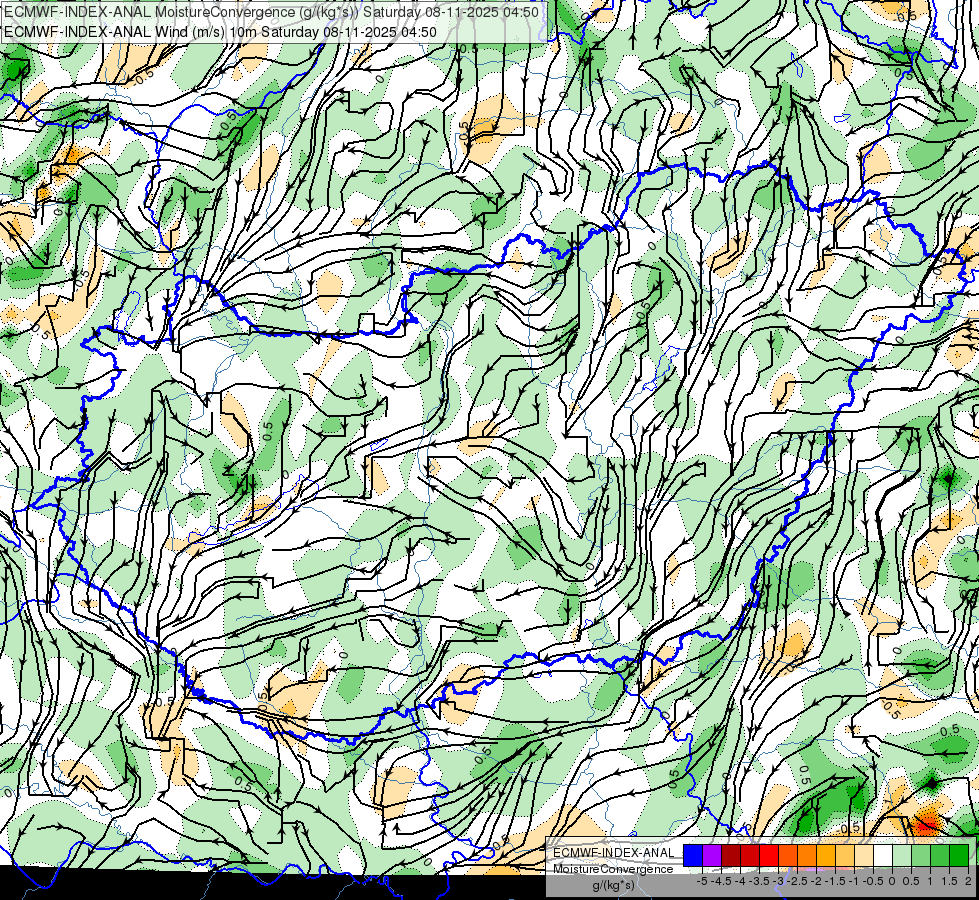Click the 0 value on the legend scale
This screenshot has width=979, height=900.
(892, 881)
